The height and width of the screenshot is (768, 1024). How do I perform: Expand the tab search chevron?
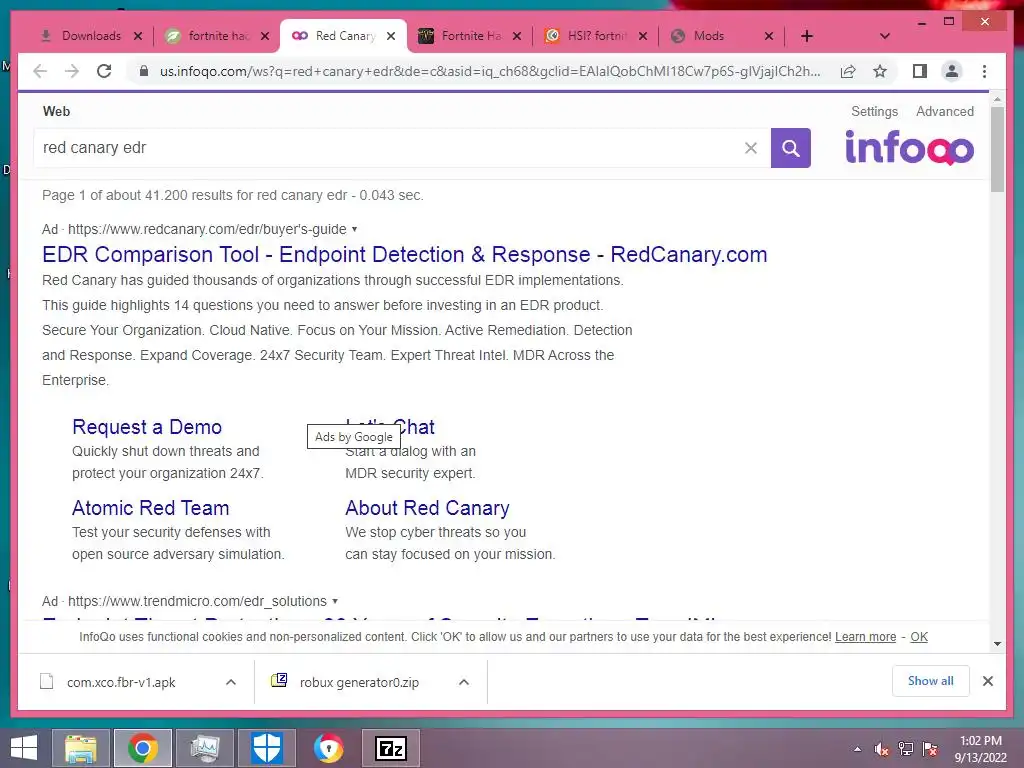885,36
